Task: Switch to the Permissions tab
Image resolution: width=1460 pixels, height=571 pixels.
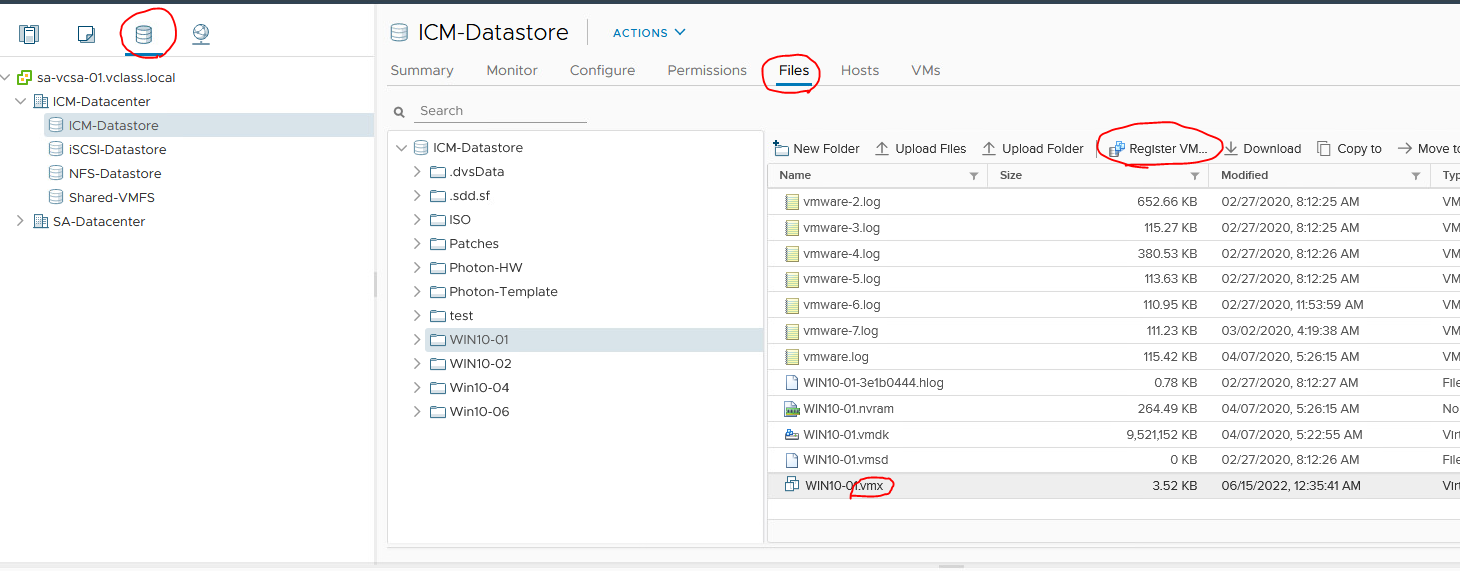Action: (707, 70)
